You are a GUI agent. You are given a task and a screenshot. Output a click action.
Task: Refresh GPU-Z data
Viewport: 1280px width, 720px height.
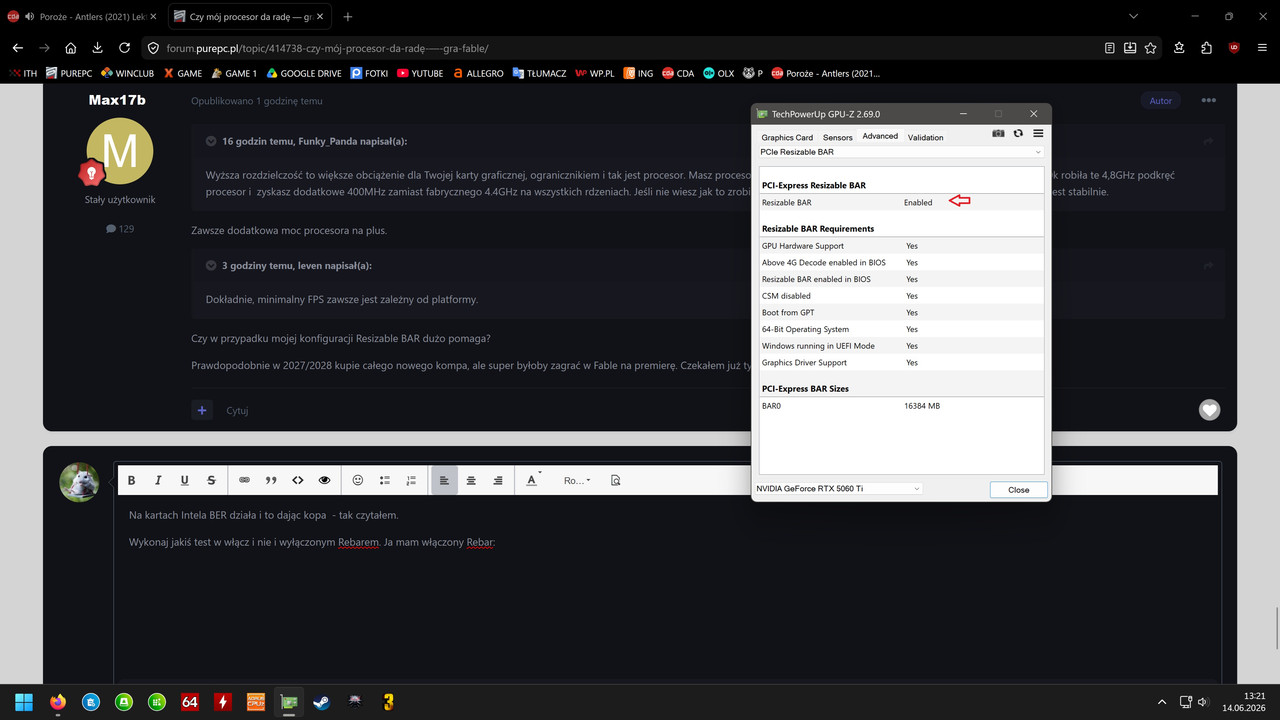[x=1018, y=133]
